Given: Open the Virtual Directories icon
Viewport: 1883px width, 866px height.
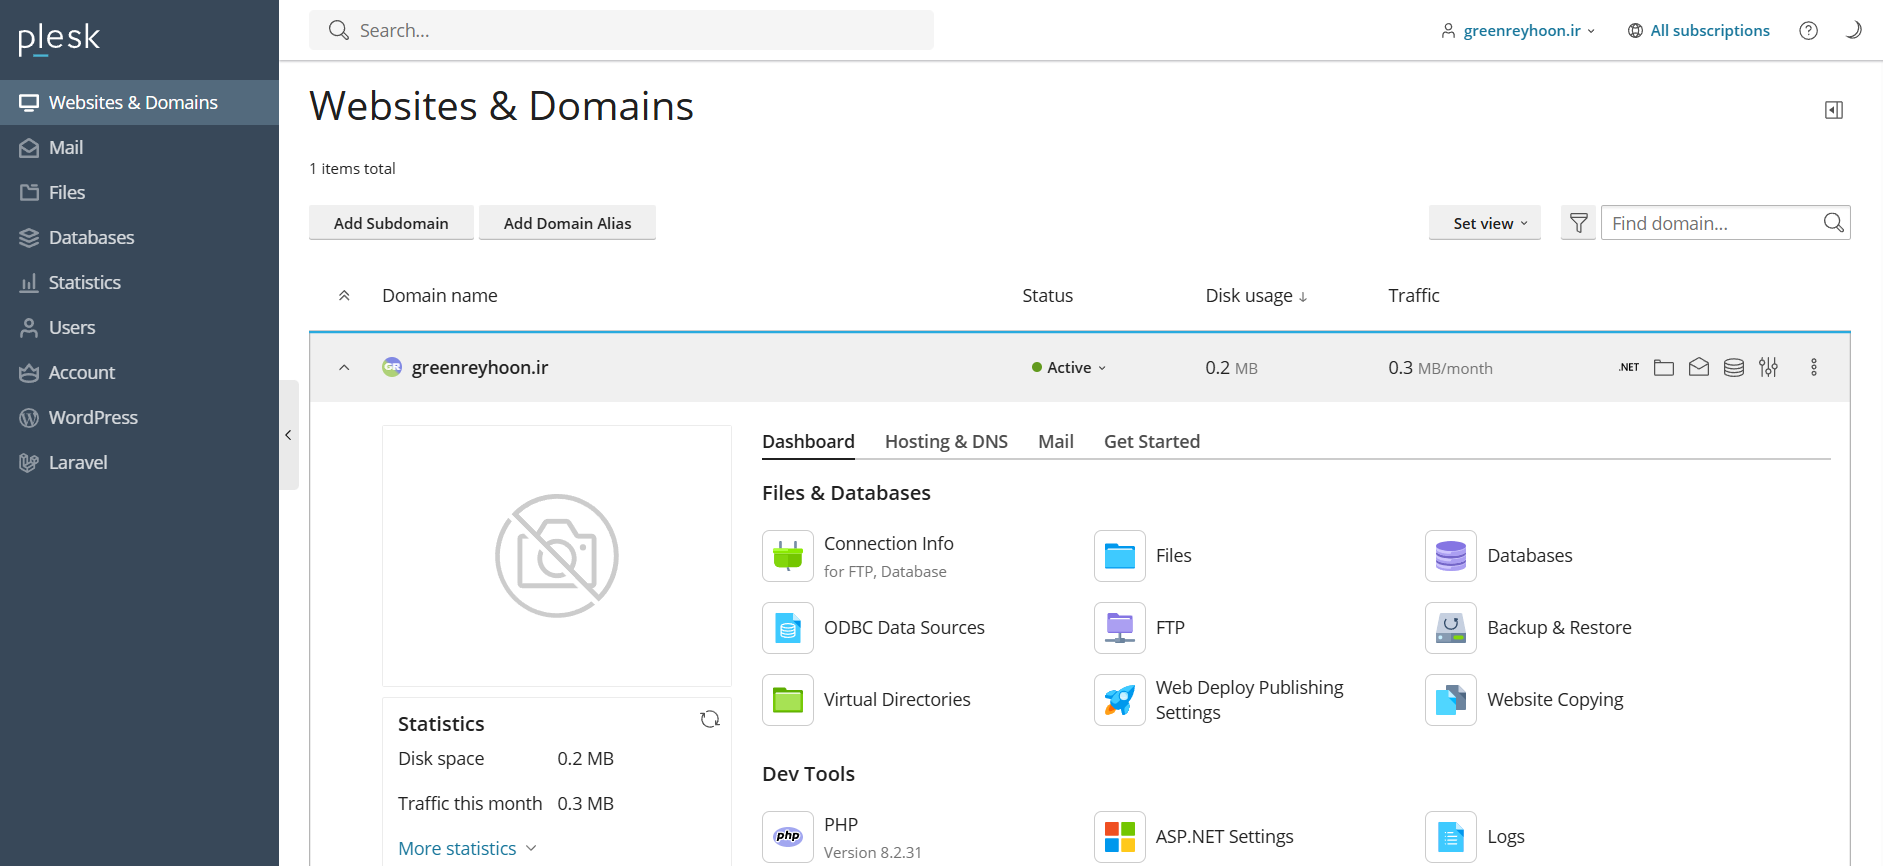Looking at the screenshot, I should click(788, 700).
